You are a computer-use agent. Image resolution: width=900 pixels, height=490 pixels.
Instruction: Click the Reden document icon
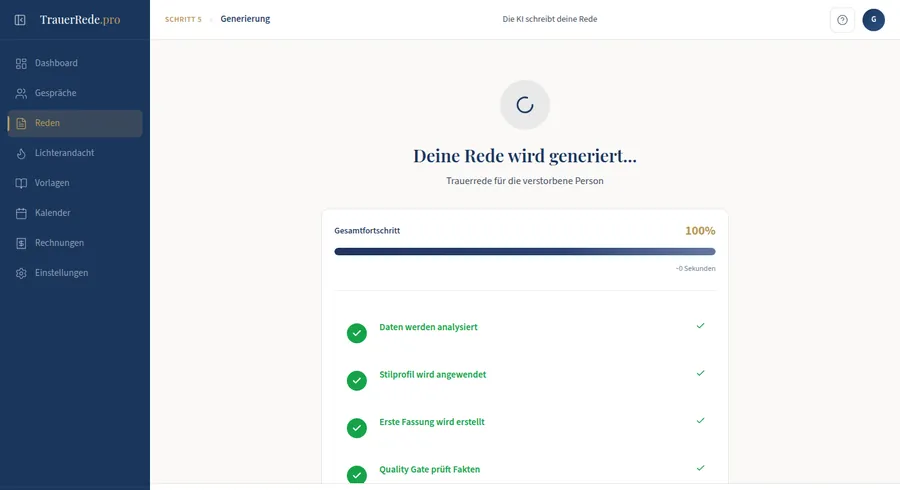(x=21, y=123)
